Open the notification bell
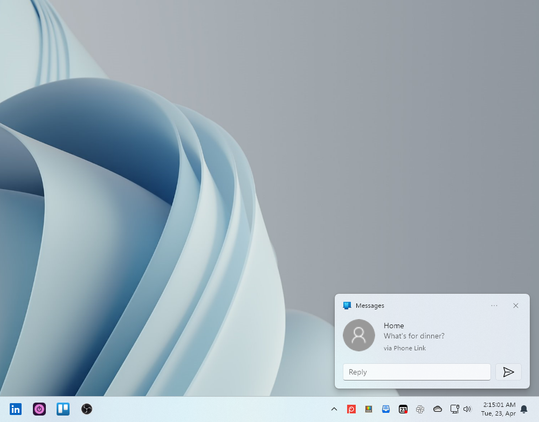 click(524, 409)
